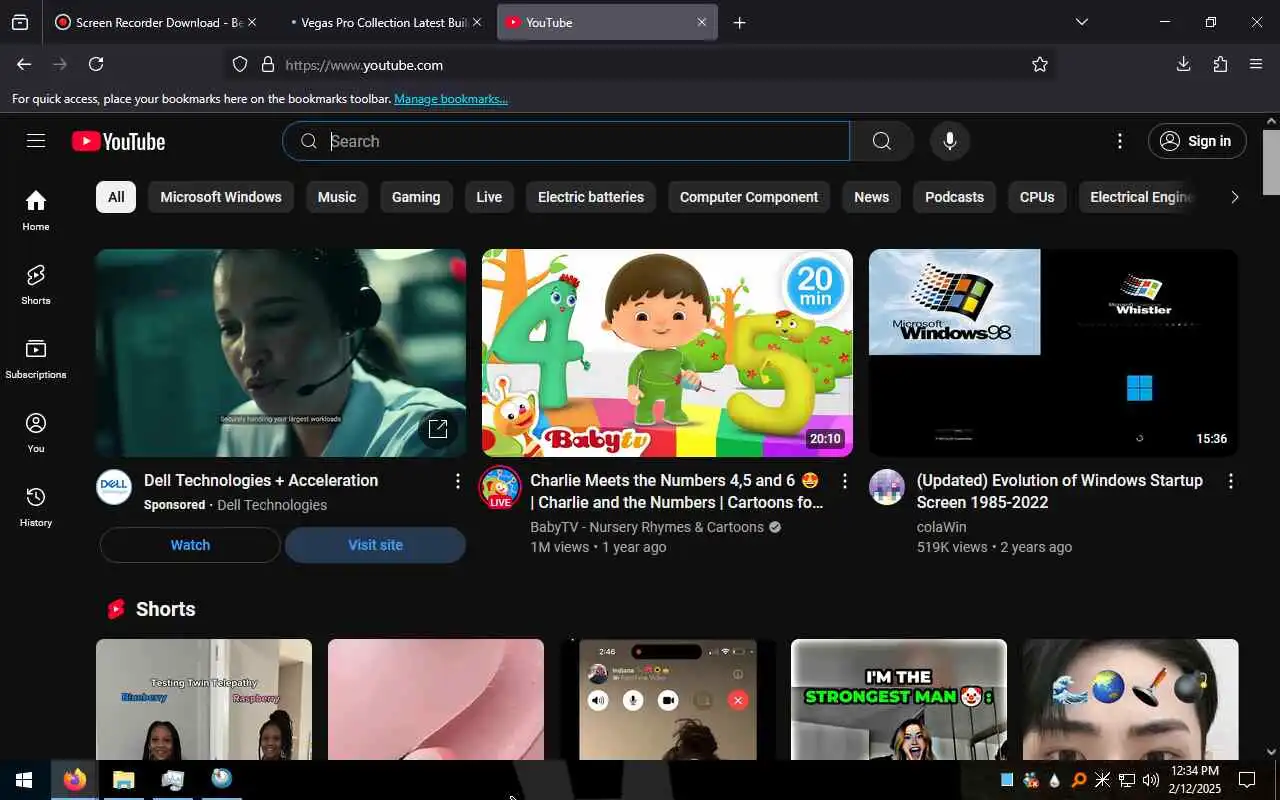Image resolution: width=1280 pixels, height=800 pixels.
Task: Select the Music filter chip
Action: coord(337,197)
